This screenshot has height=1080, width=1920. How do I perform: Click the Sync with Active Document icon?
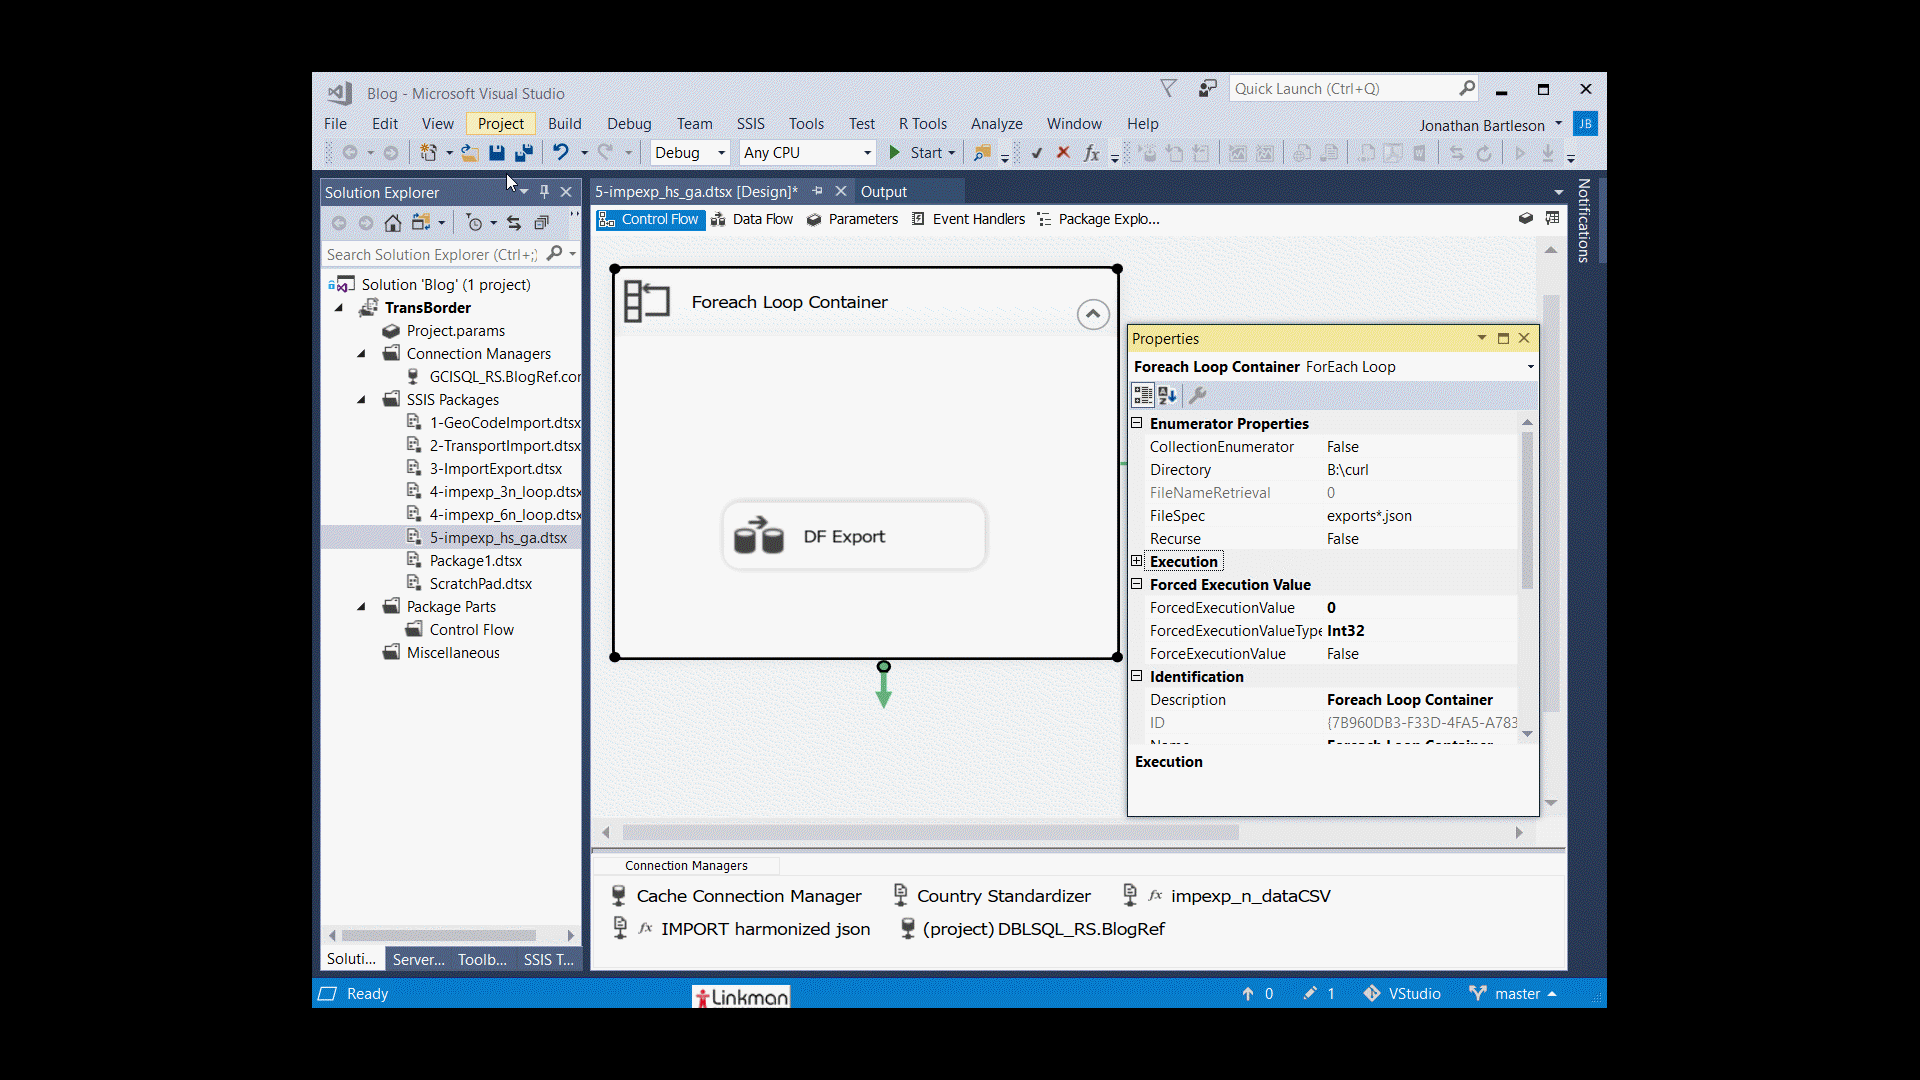(x=514, y=223)
